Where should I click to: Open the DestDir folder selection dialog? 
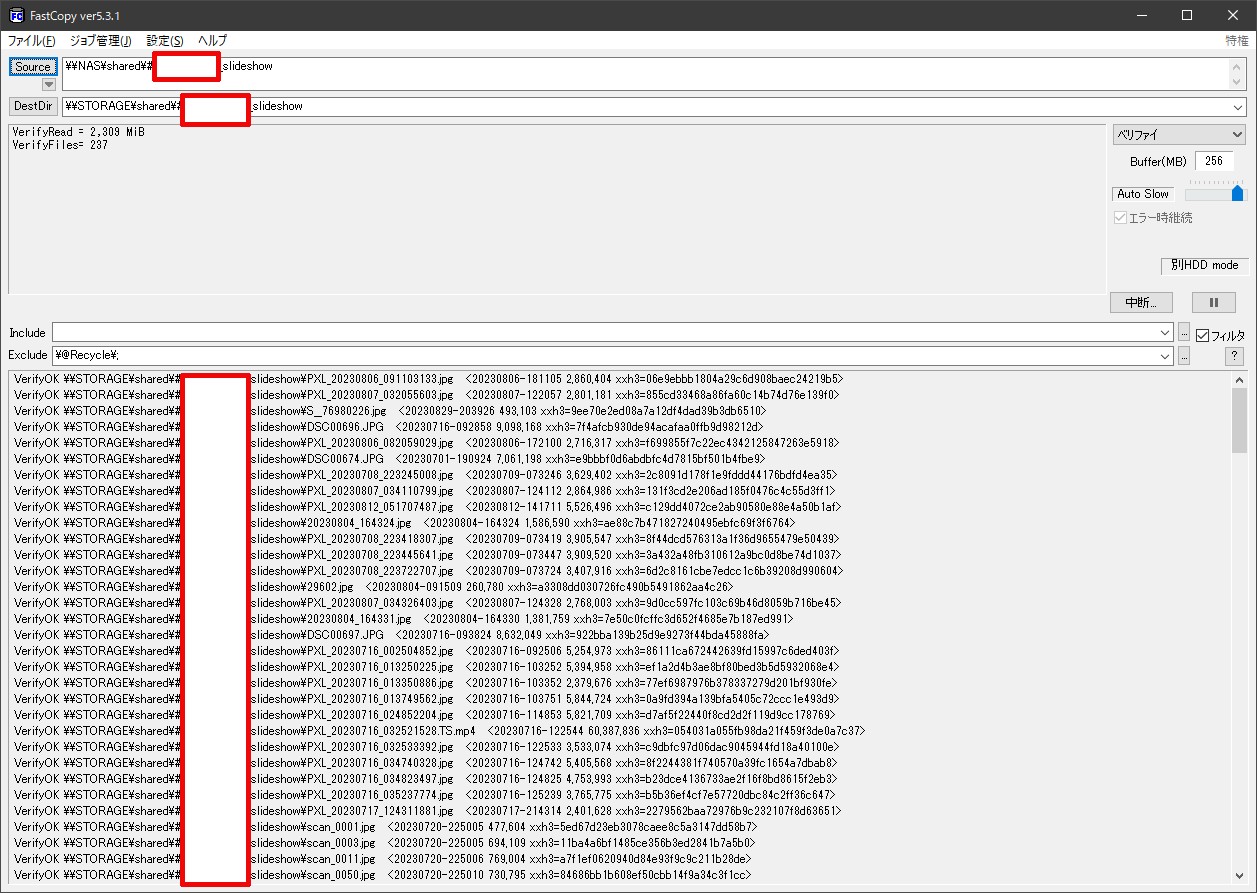coord(33,106)
